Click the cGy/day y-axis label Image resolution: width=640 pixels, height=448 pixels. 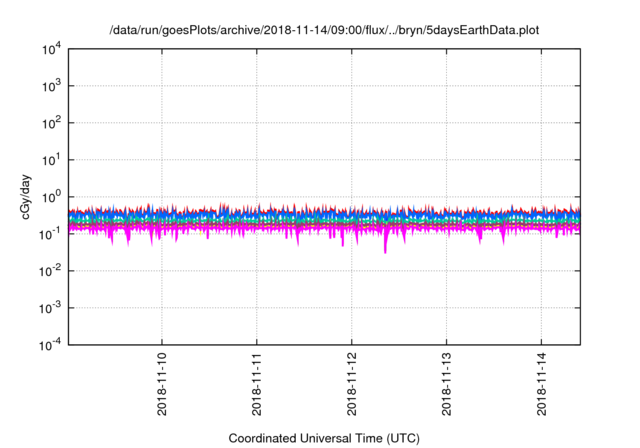pyautogui.click(x=26, y=197)
